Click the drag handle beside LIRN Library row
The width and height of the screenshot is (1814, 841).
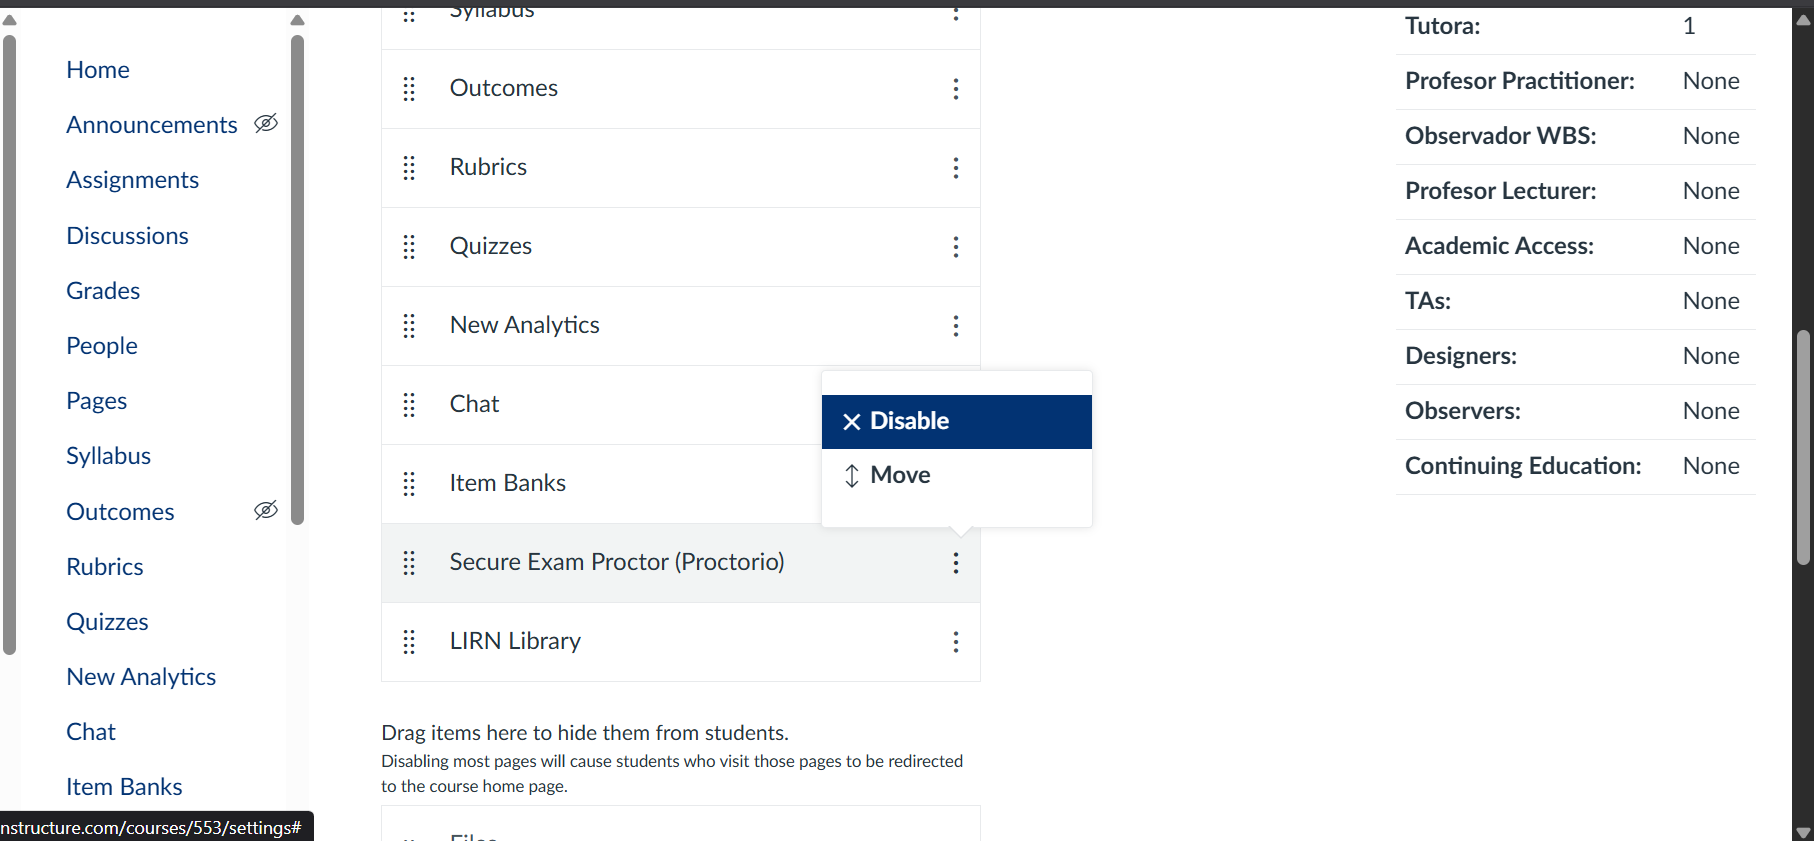coord(409,642)
